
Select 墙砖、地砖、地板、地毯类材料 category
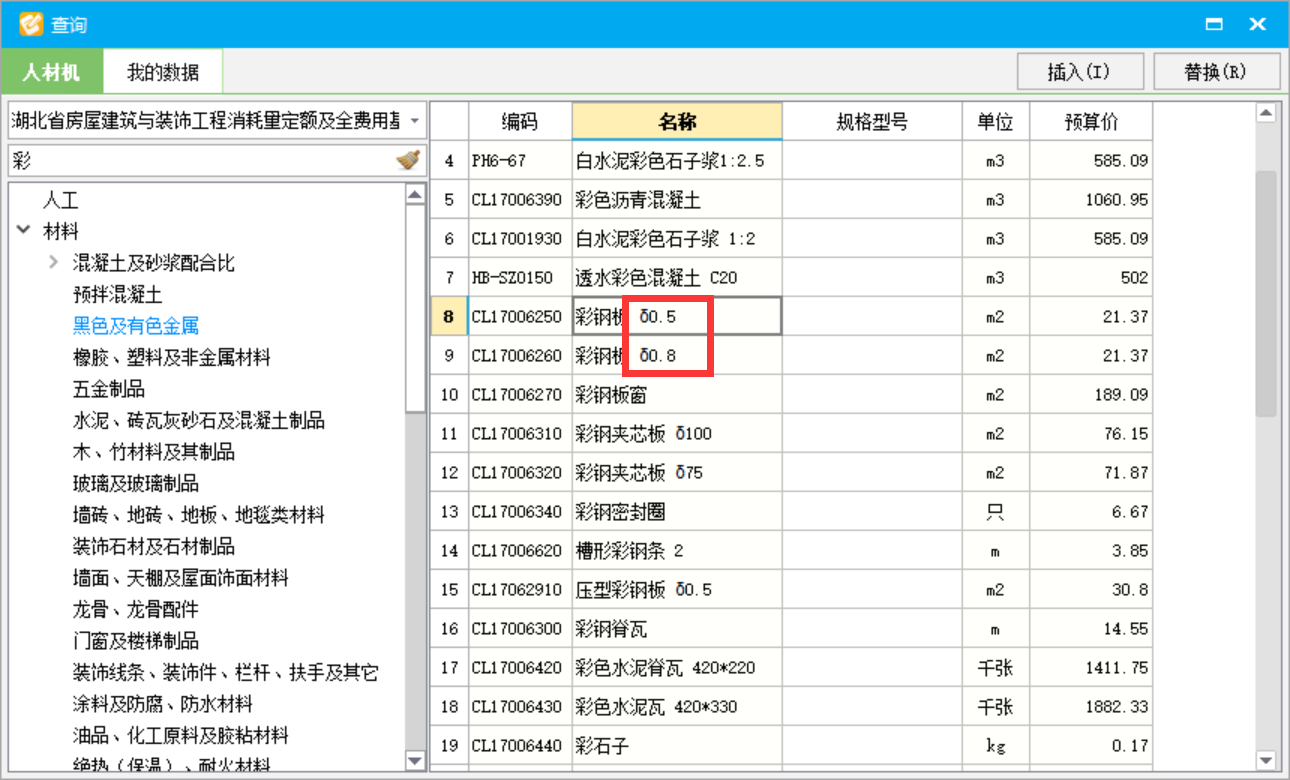click(x=199, y=515)
